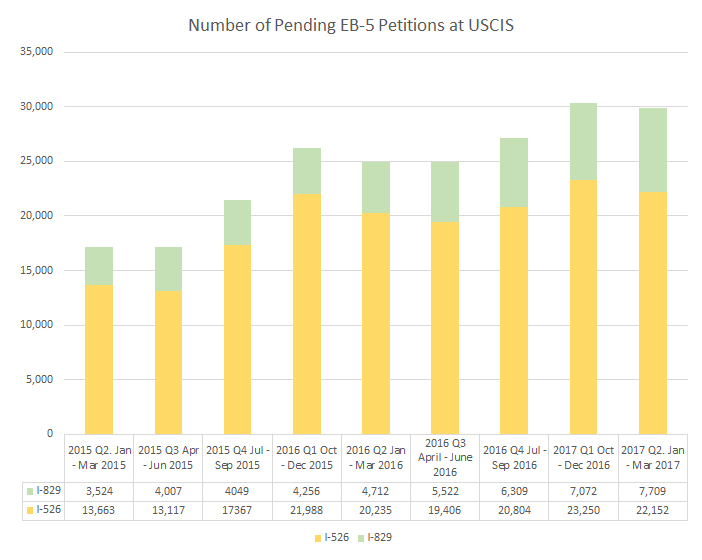The image size is (702, 560).
Task: Click the table cell with value 21,988
Action: coord(306,512)
